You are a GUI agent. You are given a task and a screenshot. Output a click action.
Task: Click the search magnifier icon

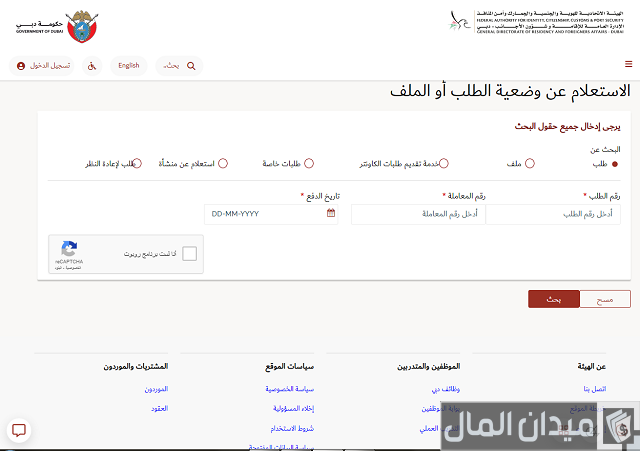pyautogui.click(x=191, y=66)
